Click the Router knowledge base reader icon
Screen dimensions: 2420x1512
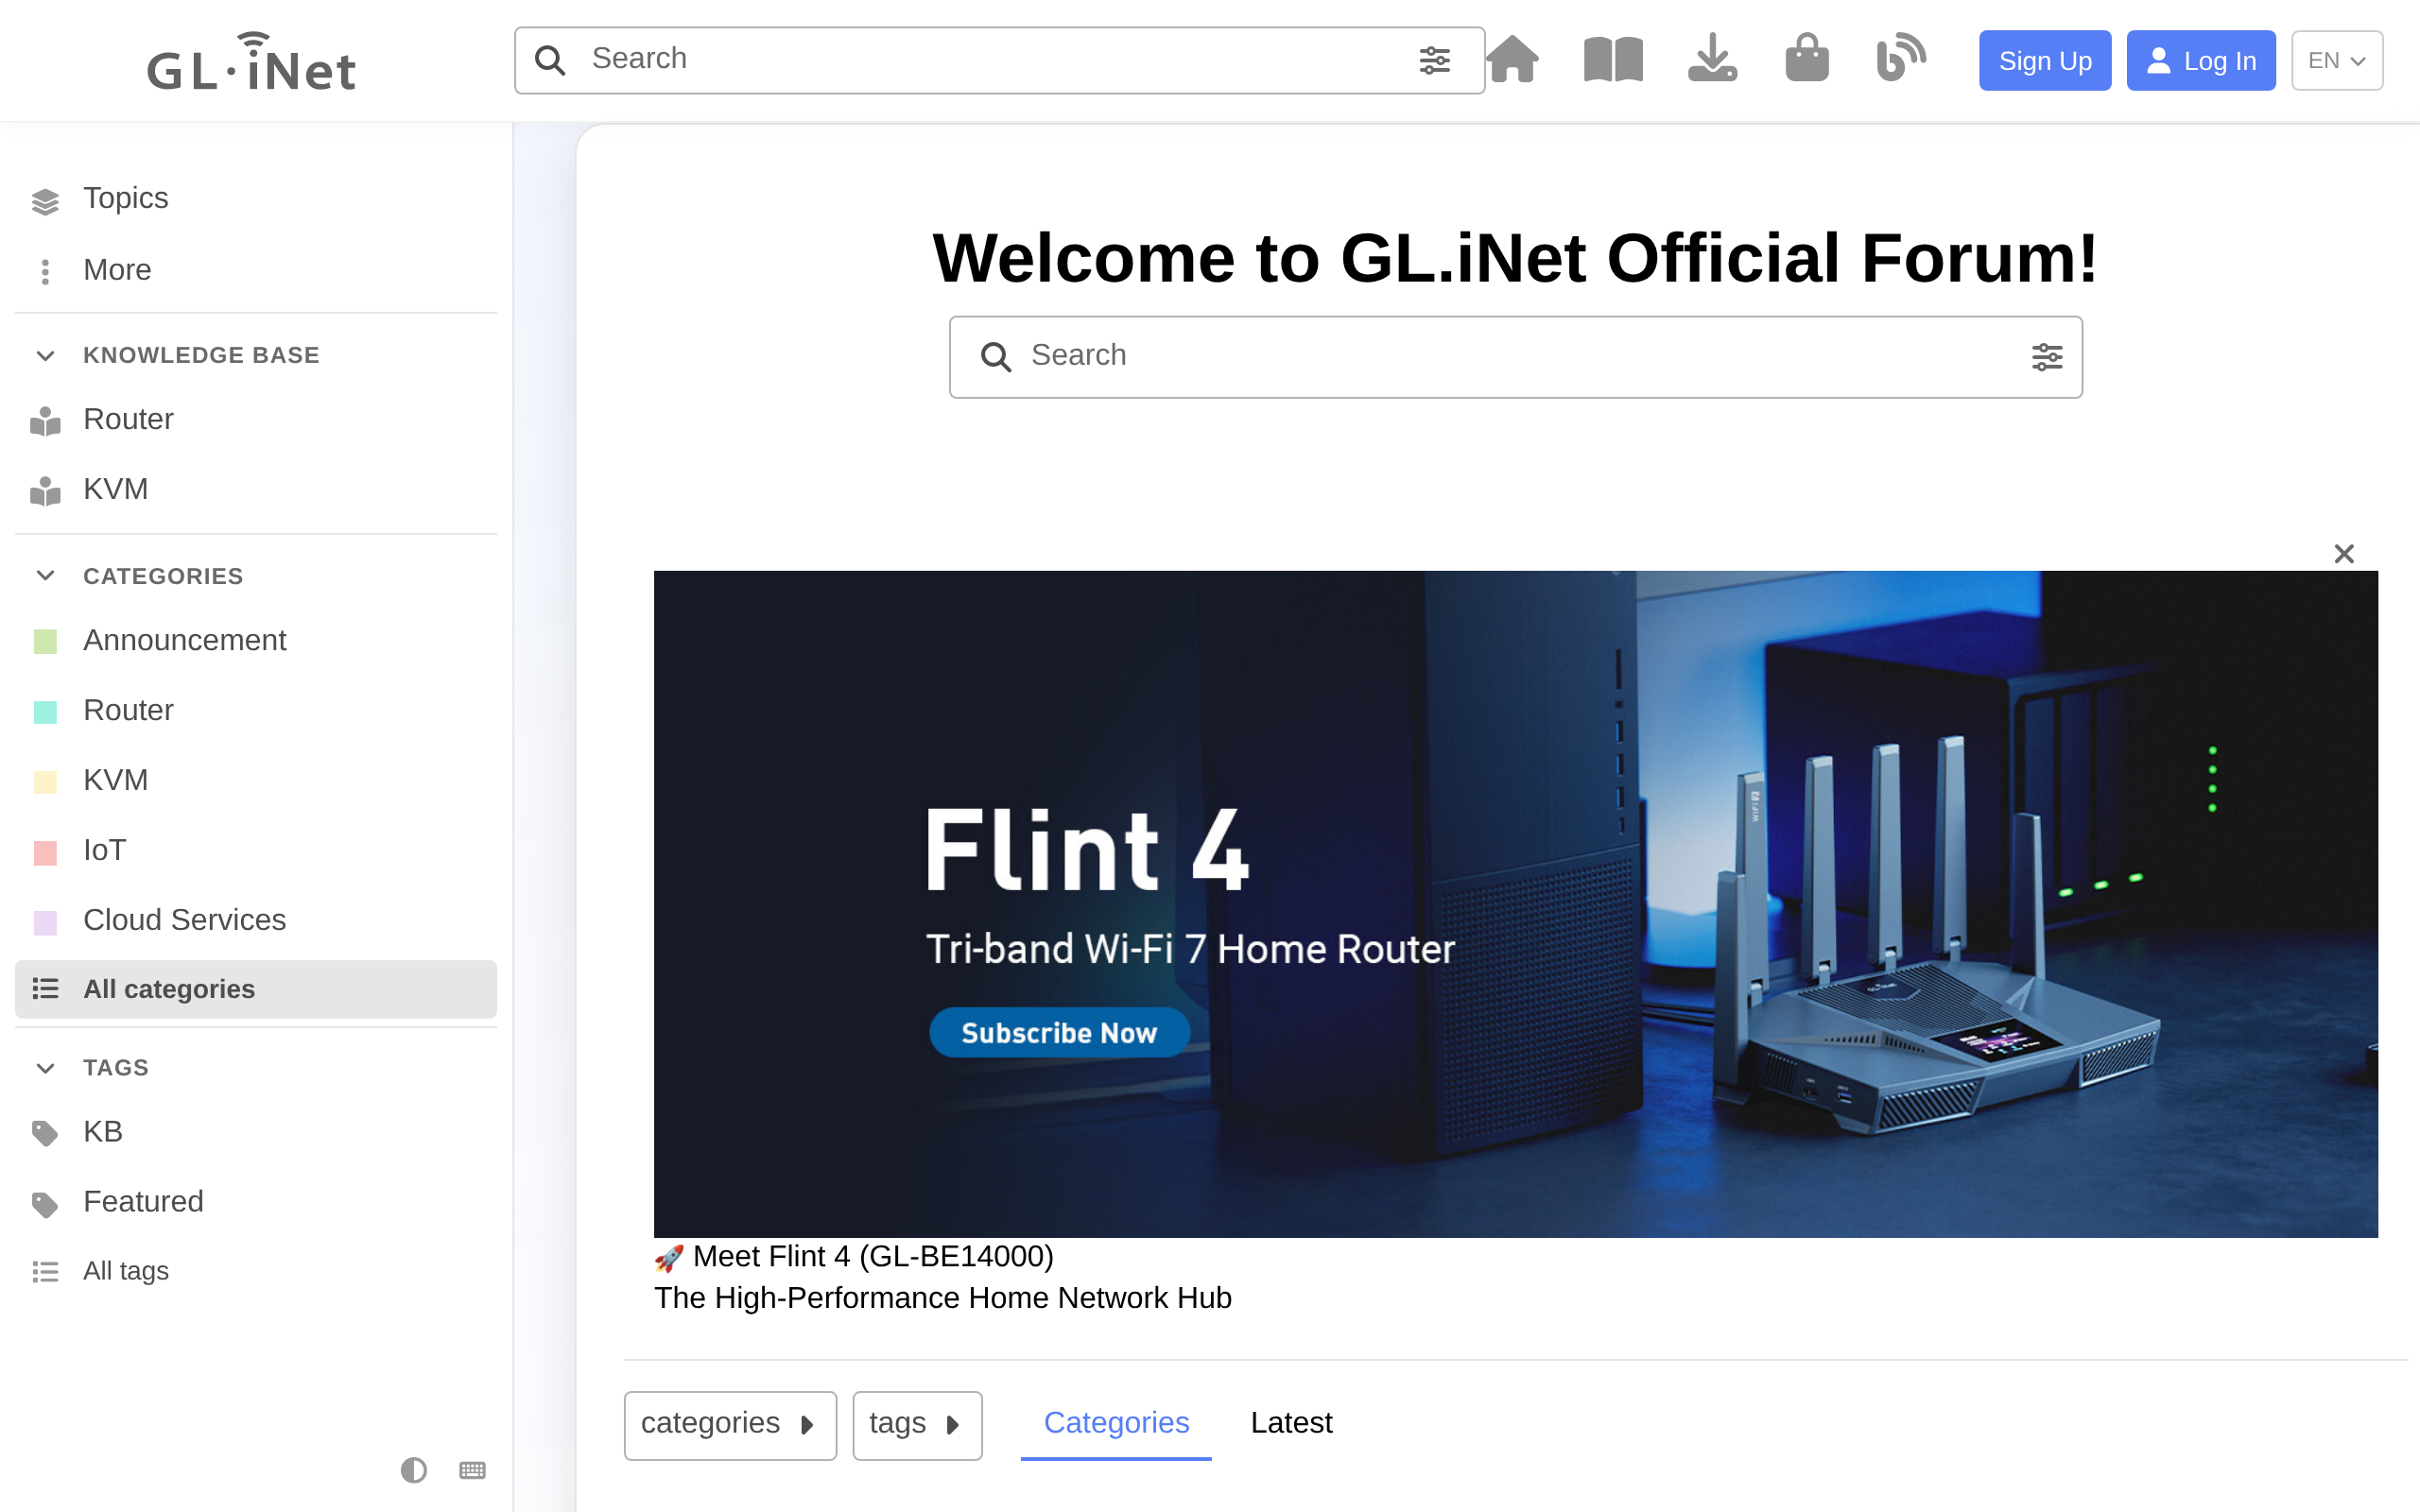(45, 422)
